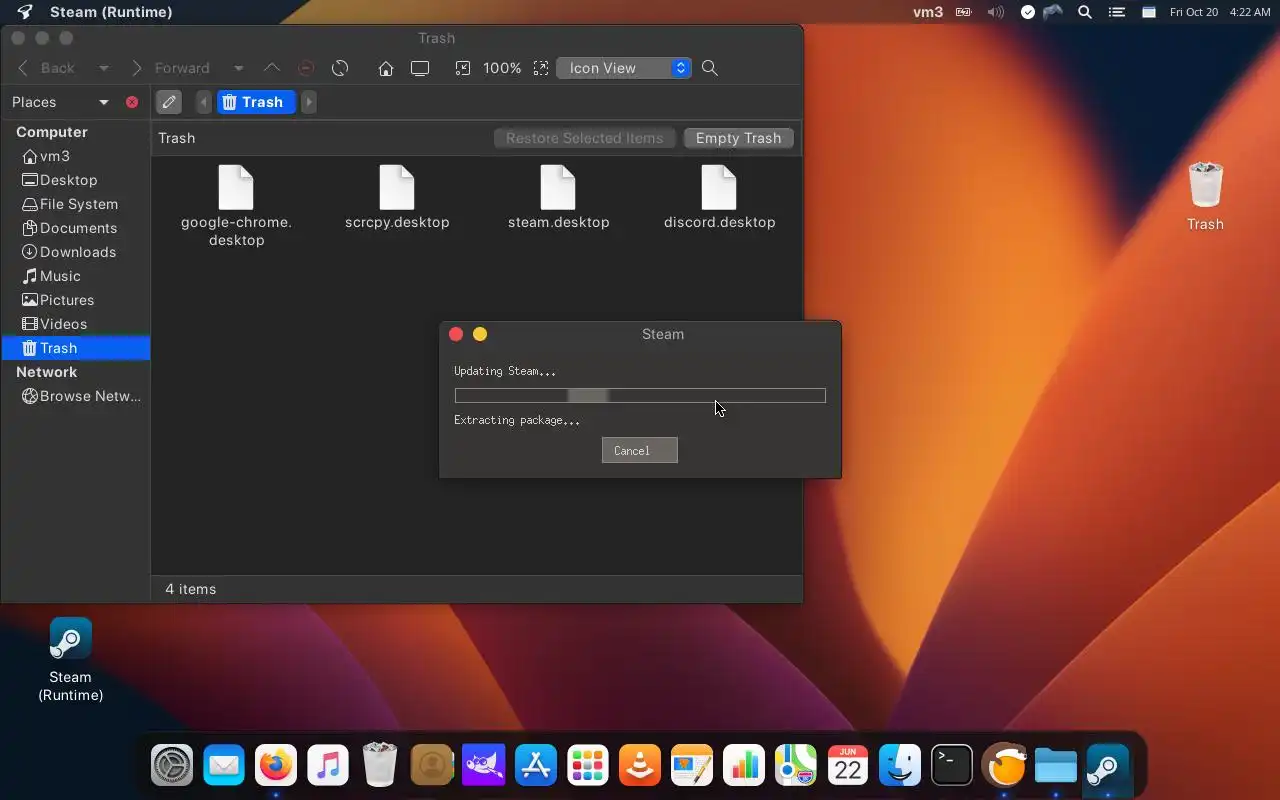This screenshot has width=1280, height=800.
Task: Open Calendar app in the dock
Action: pyautogui.click(x=848, y=767)
